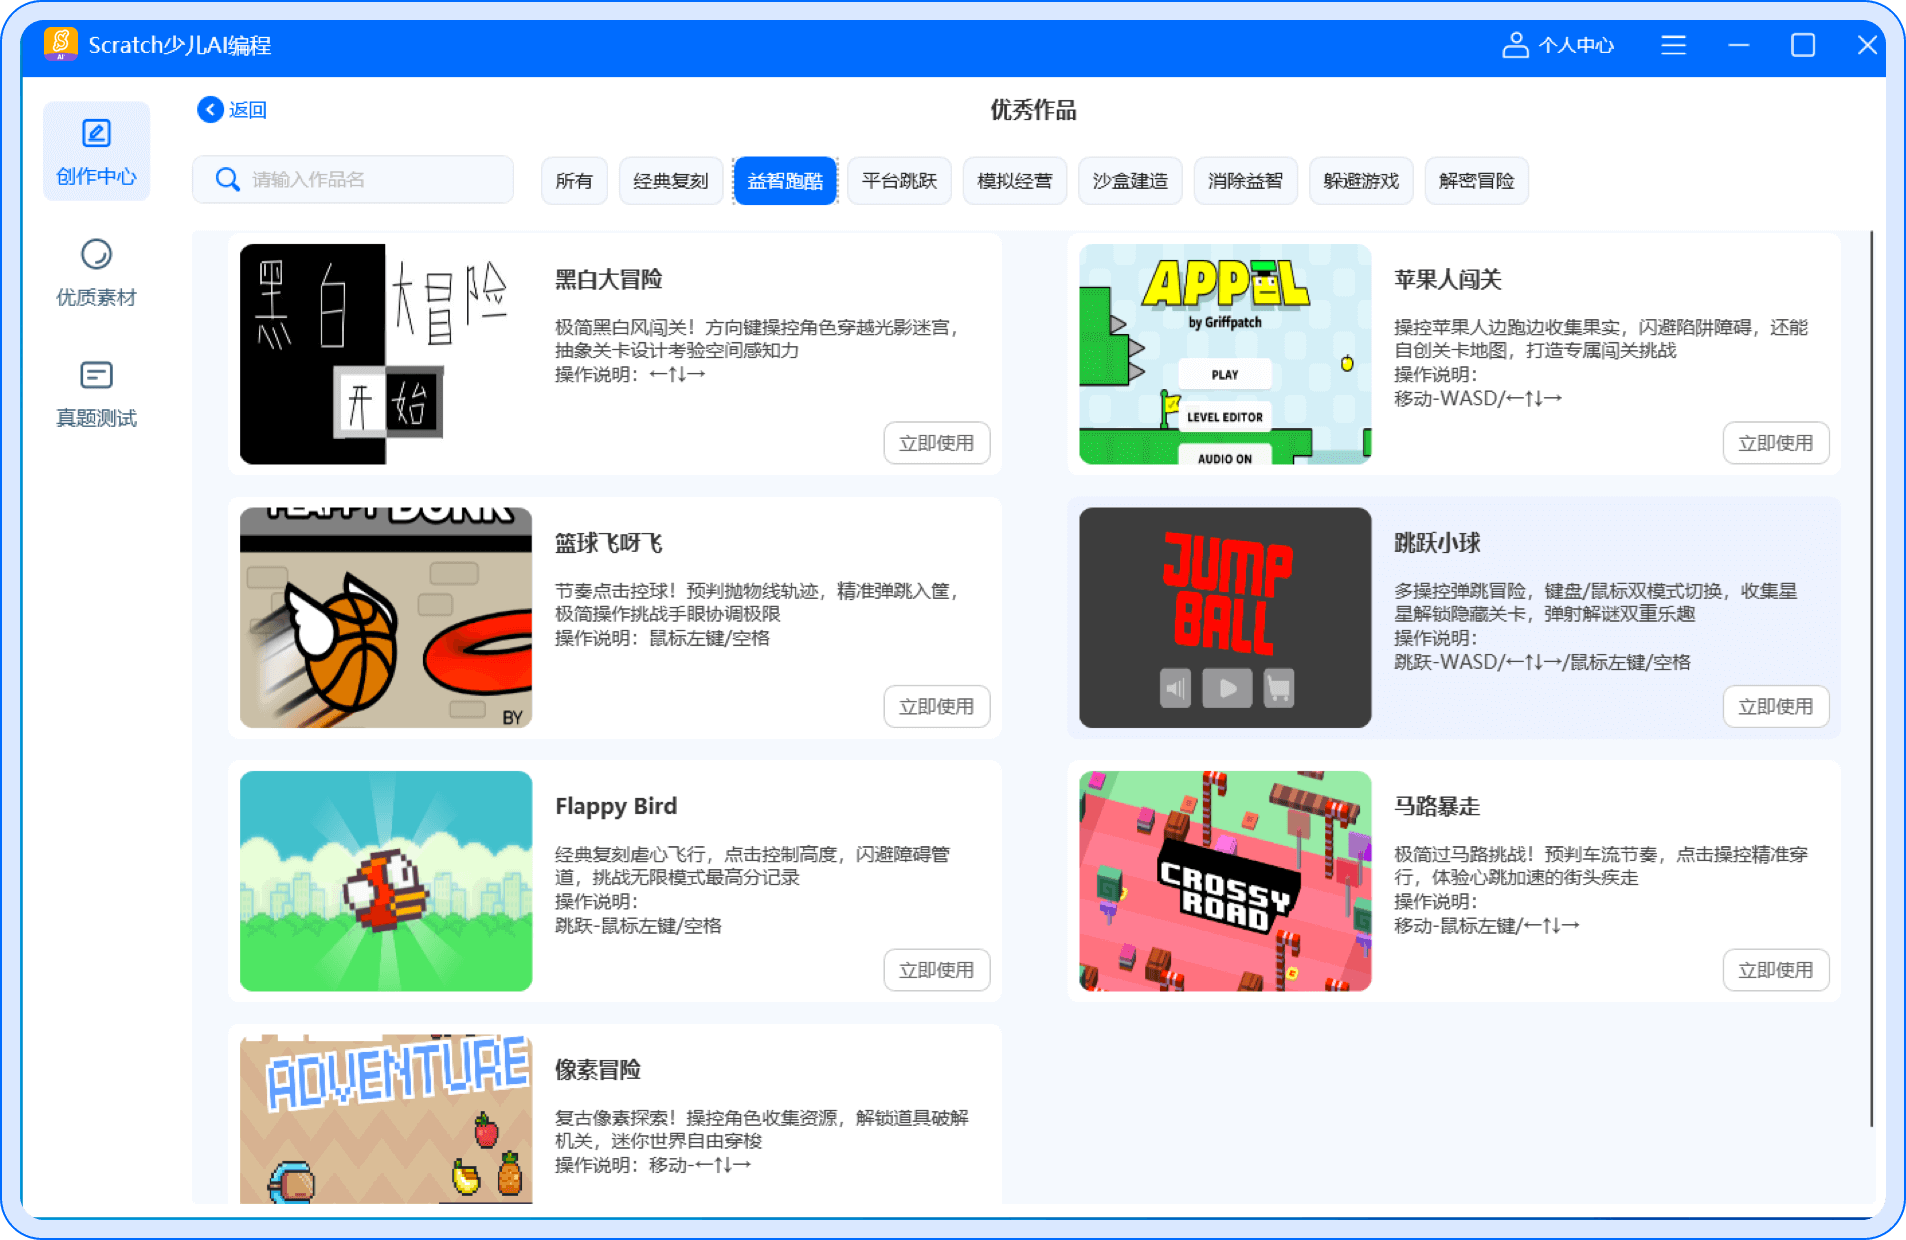Click the search magnifier icon

click(x=228, y=180)
